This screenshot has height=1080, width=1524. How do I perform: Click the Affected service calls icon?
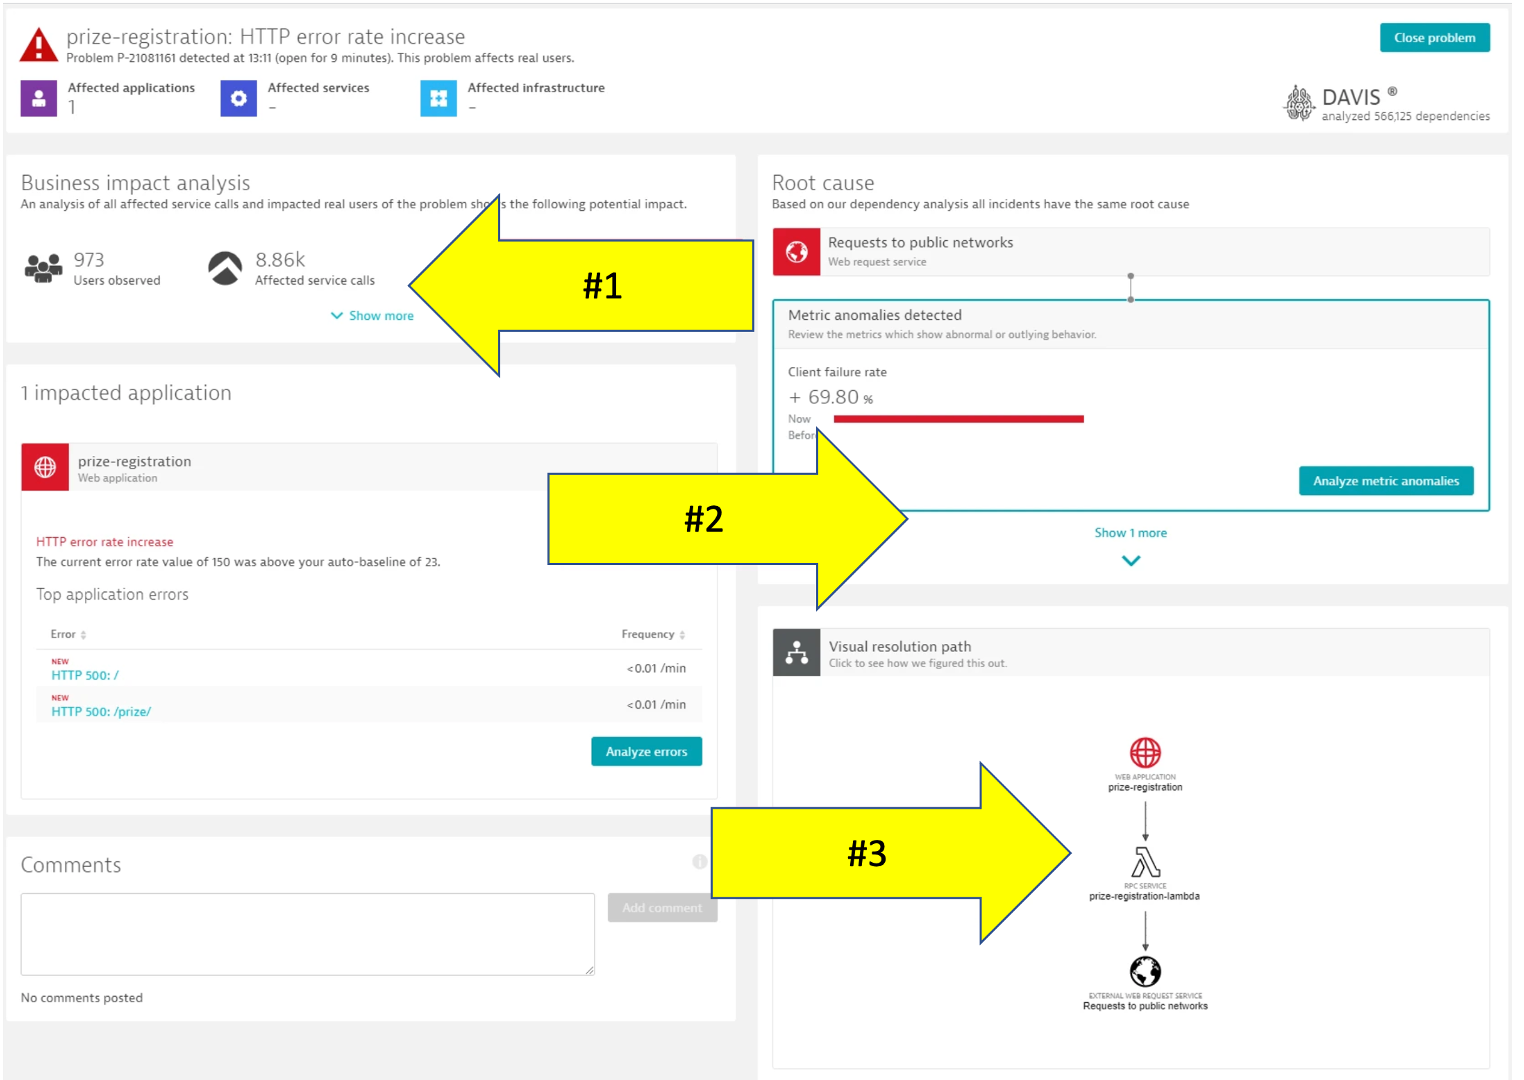[225, 268]
